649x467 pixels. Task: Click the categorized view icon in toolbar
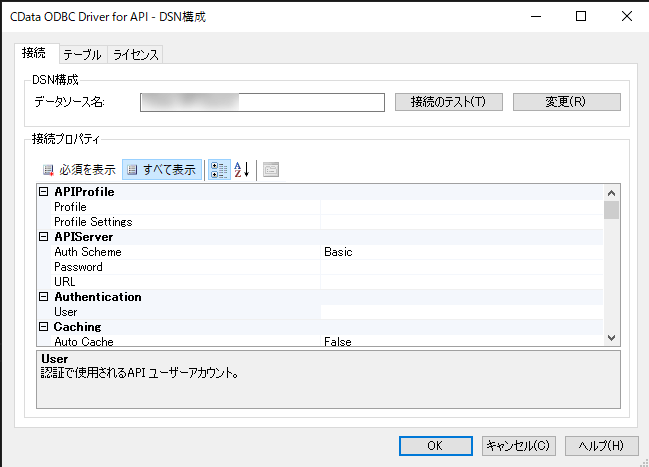(219, 170)
